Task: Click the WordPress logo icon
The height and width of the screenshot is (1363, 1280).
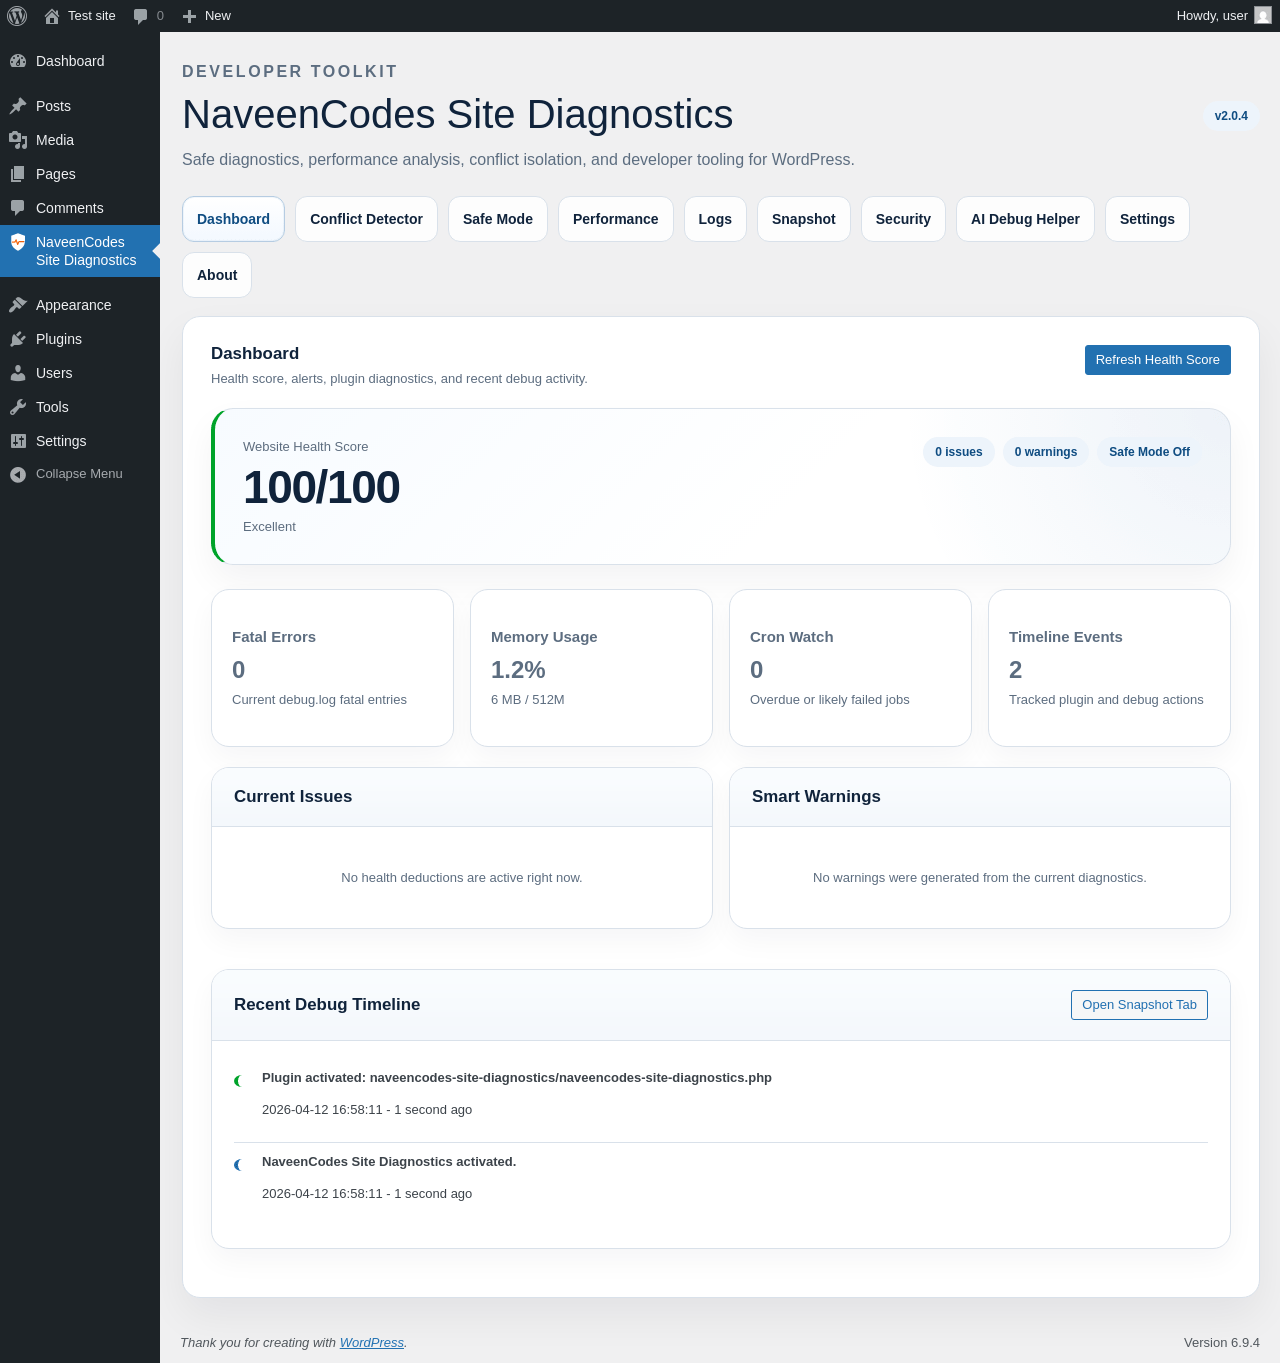Action: (x=17, y=16)
